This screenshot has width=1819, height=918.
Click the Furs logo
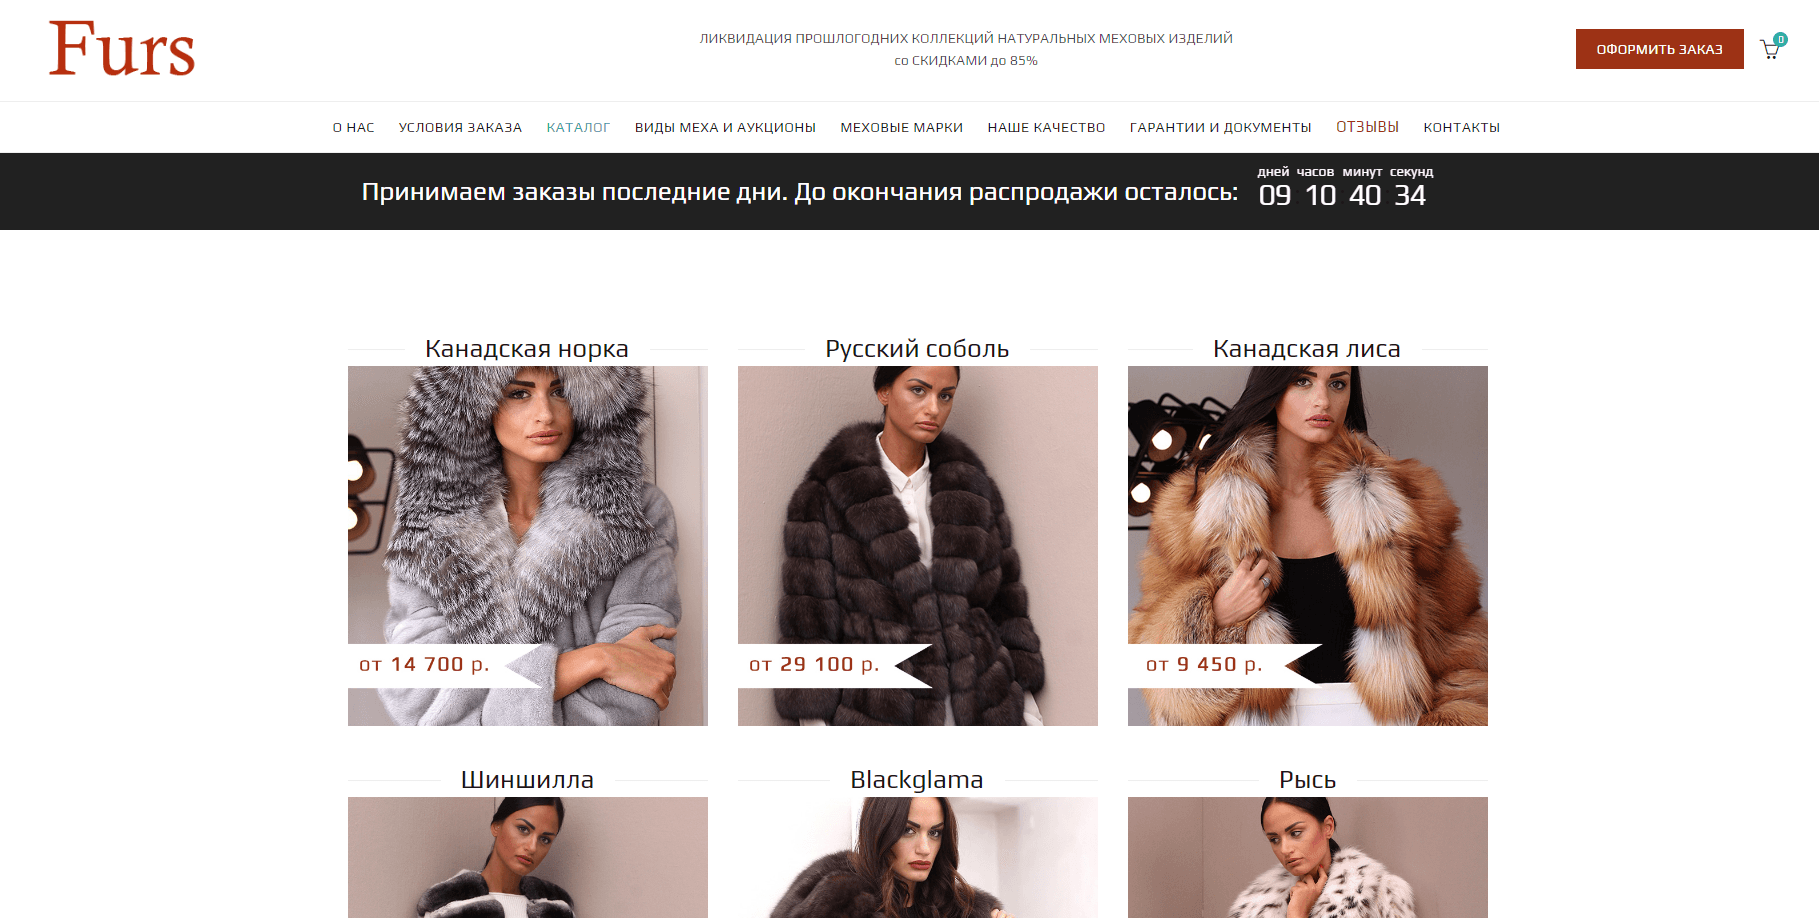[122, 49]
